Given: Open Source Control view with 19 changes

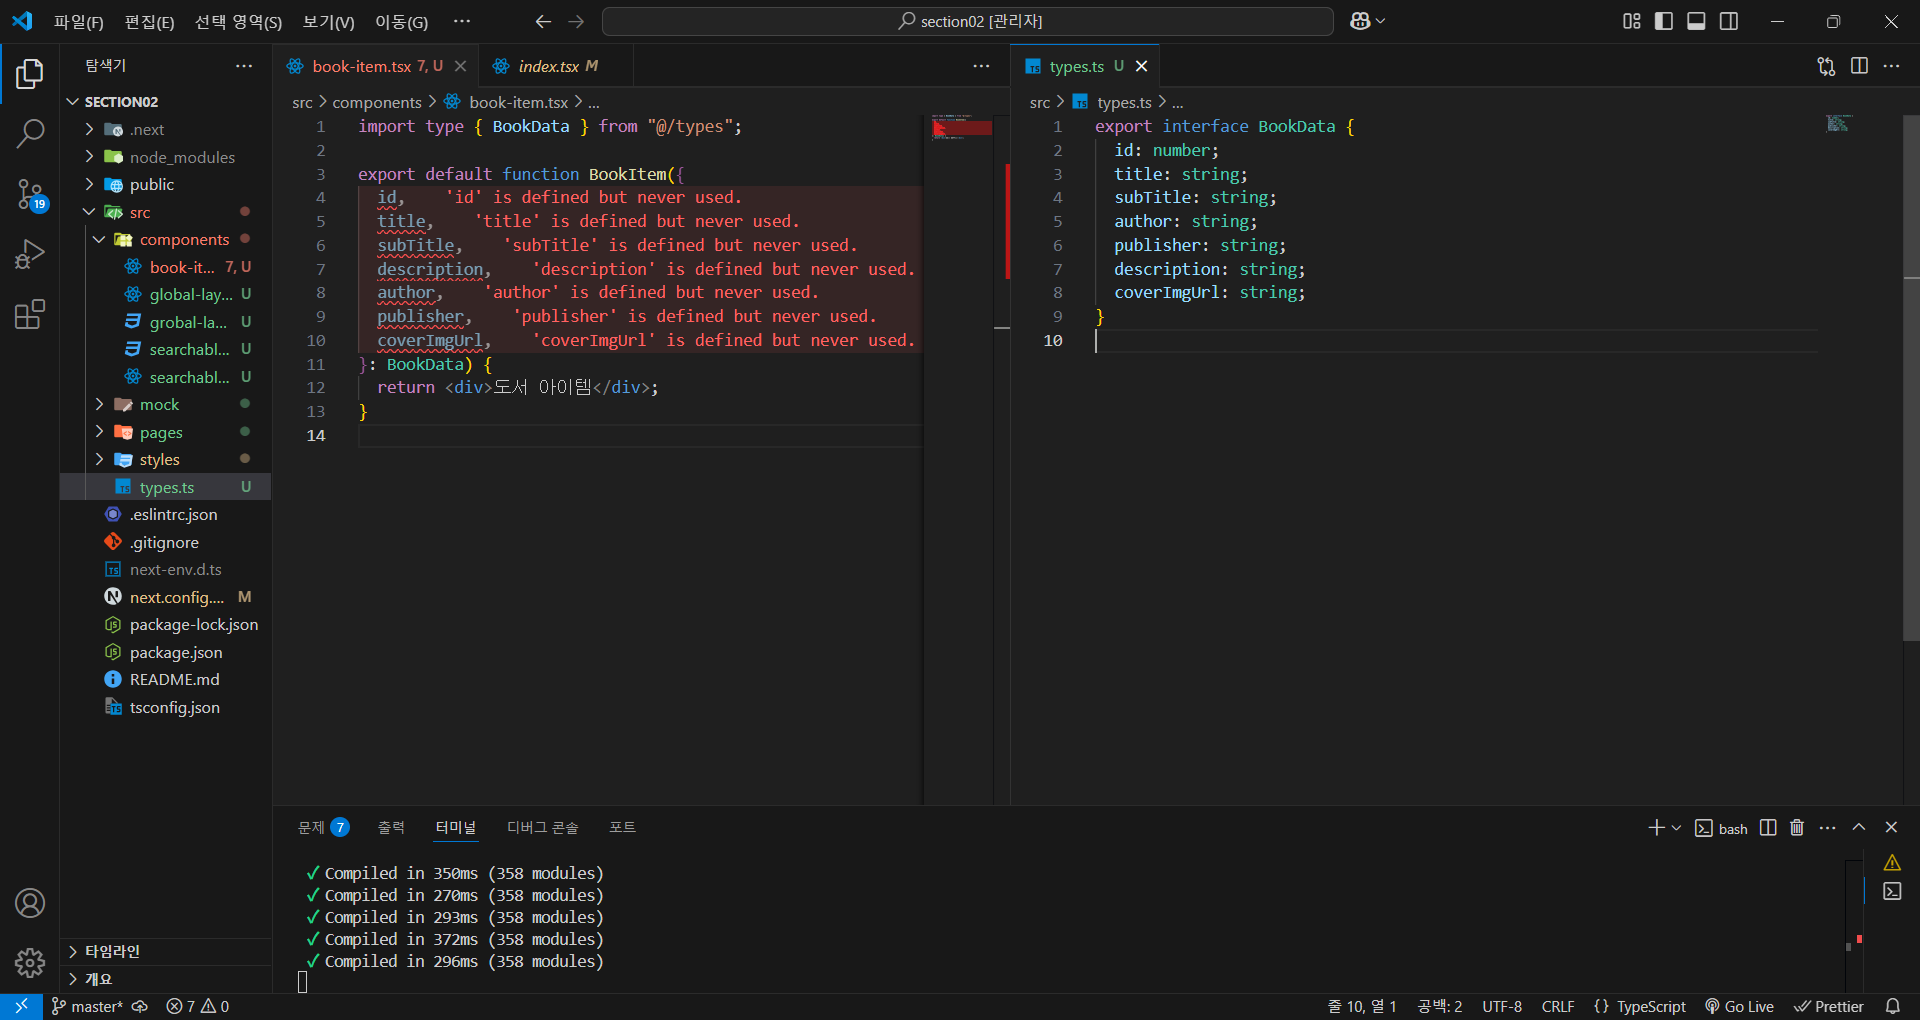Looking at the screenshot, I should tap(30, 194).
